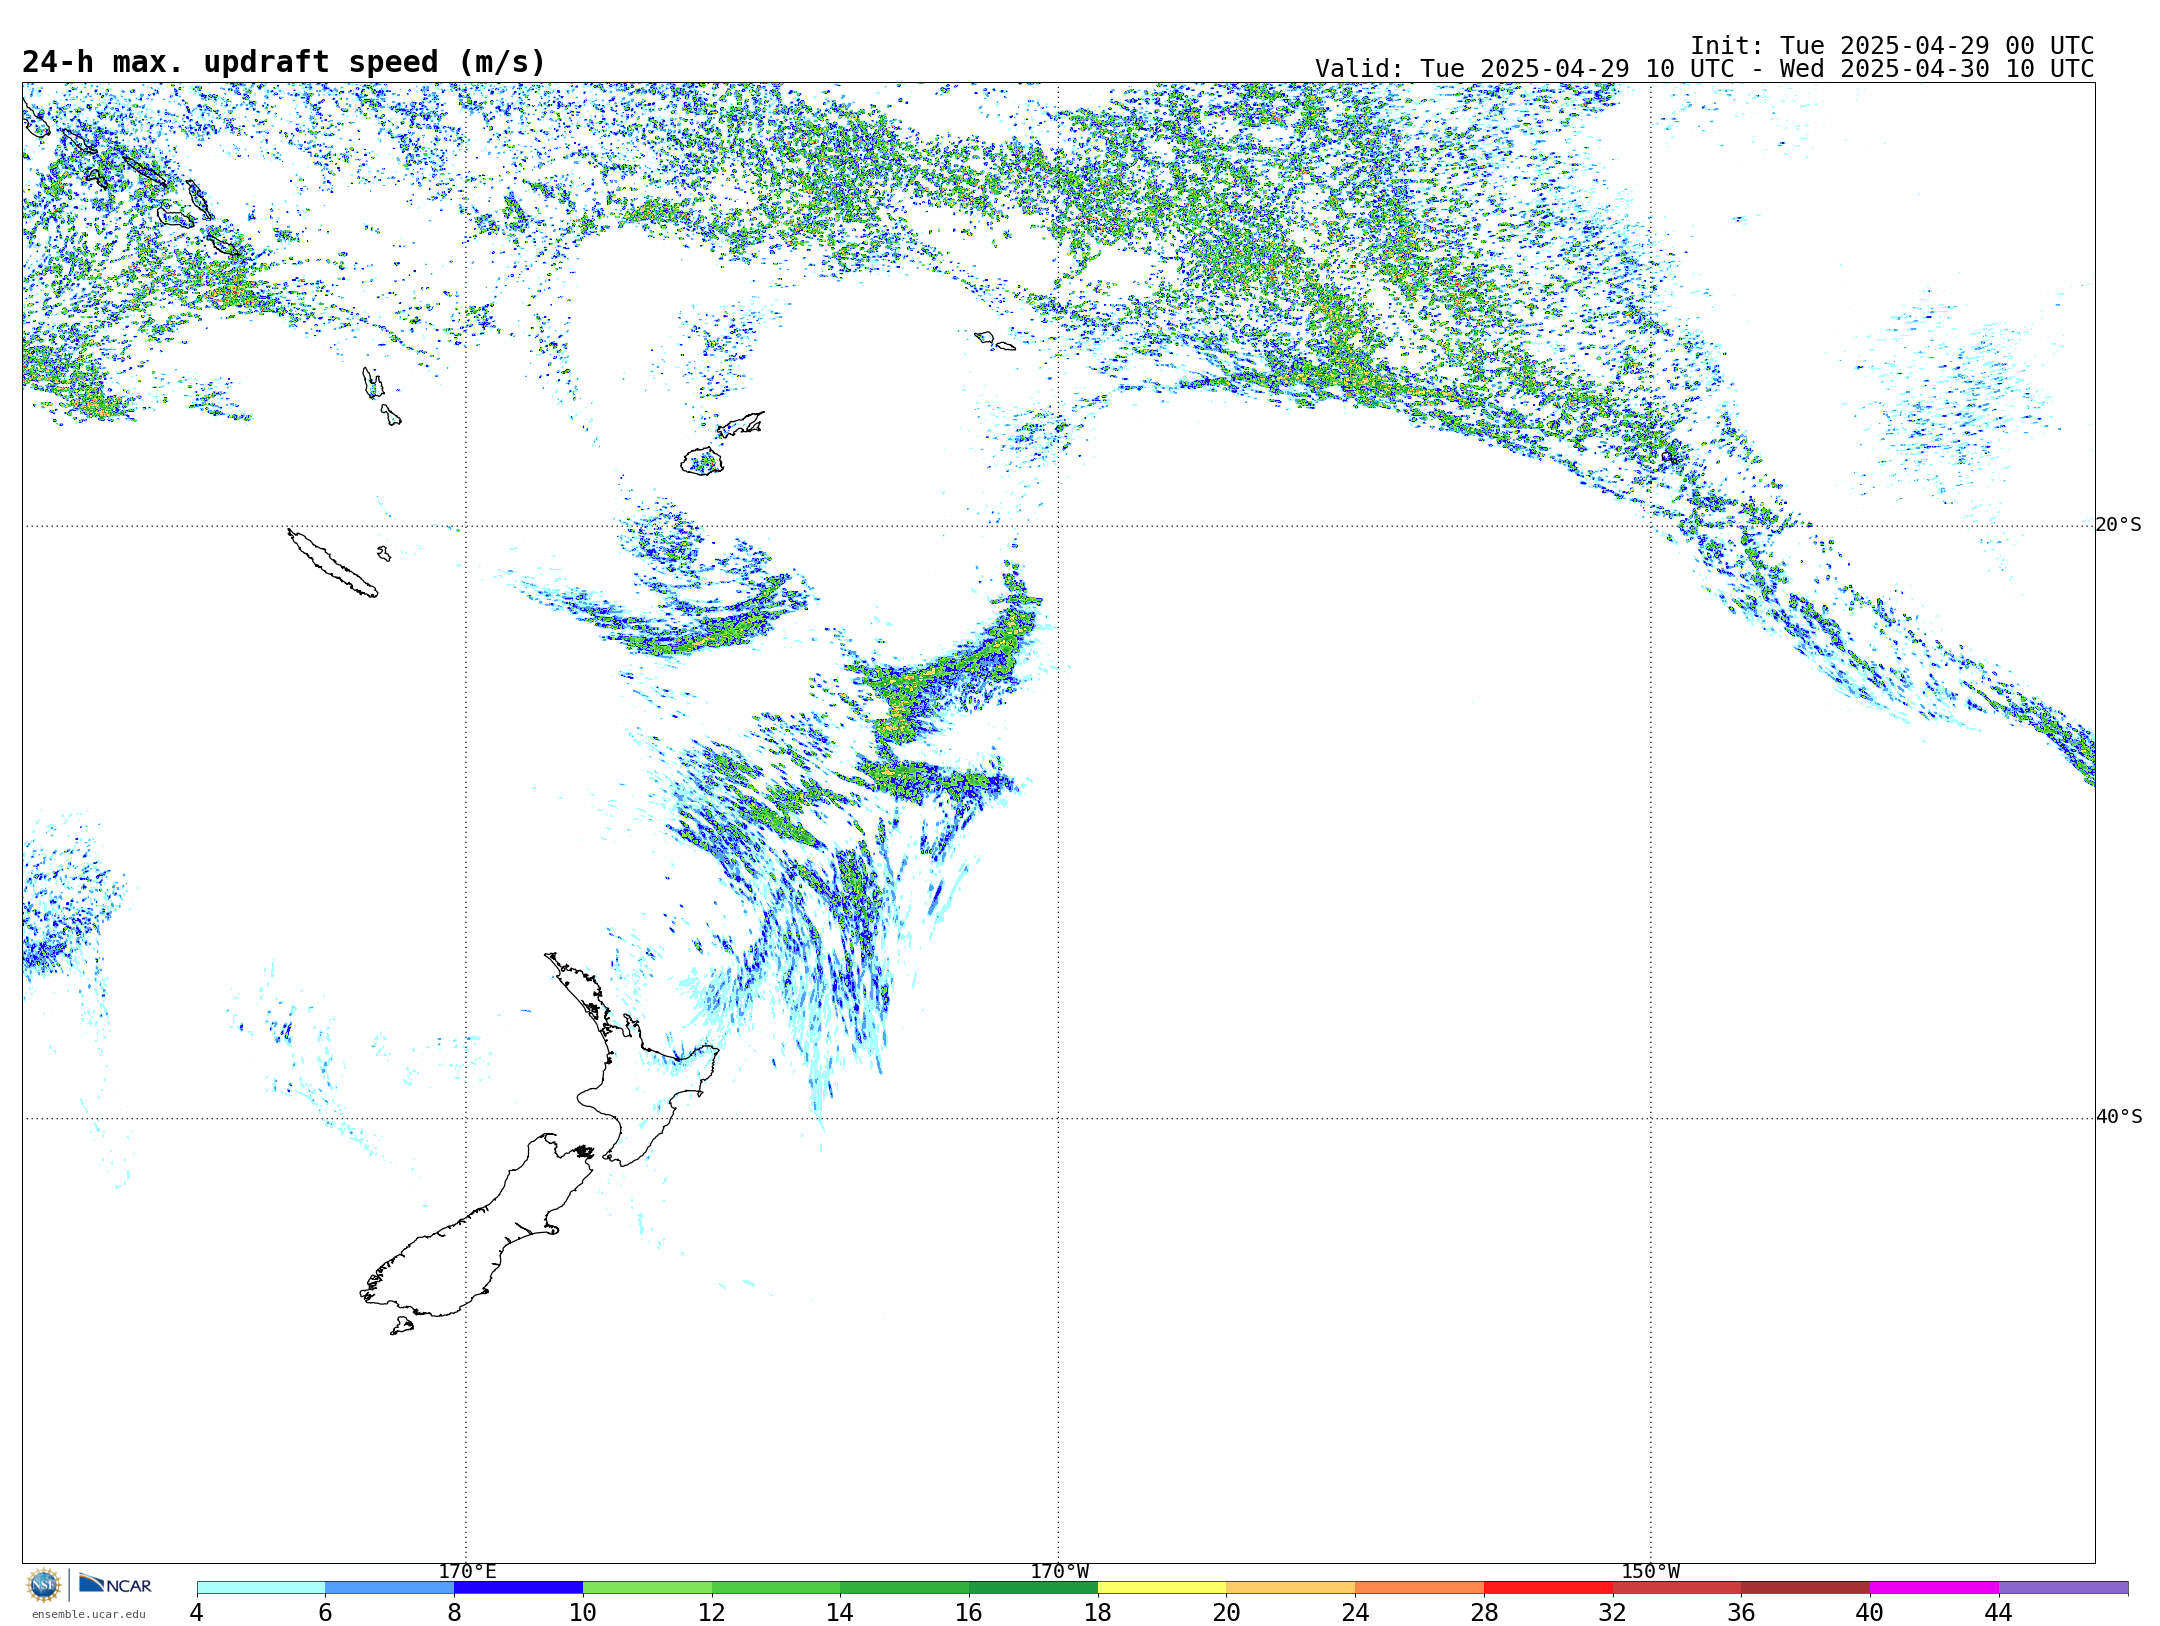The image size is (2160, 1626).
Task: Click the colorbar tick label 36
Action: [x=1741, y=1612]
